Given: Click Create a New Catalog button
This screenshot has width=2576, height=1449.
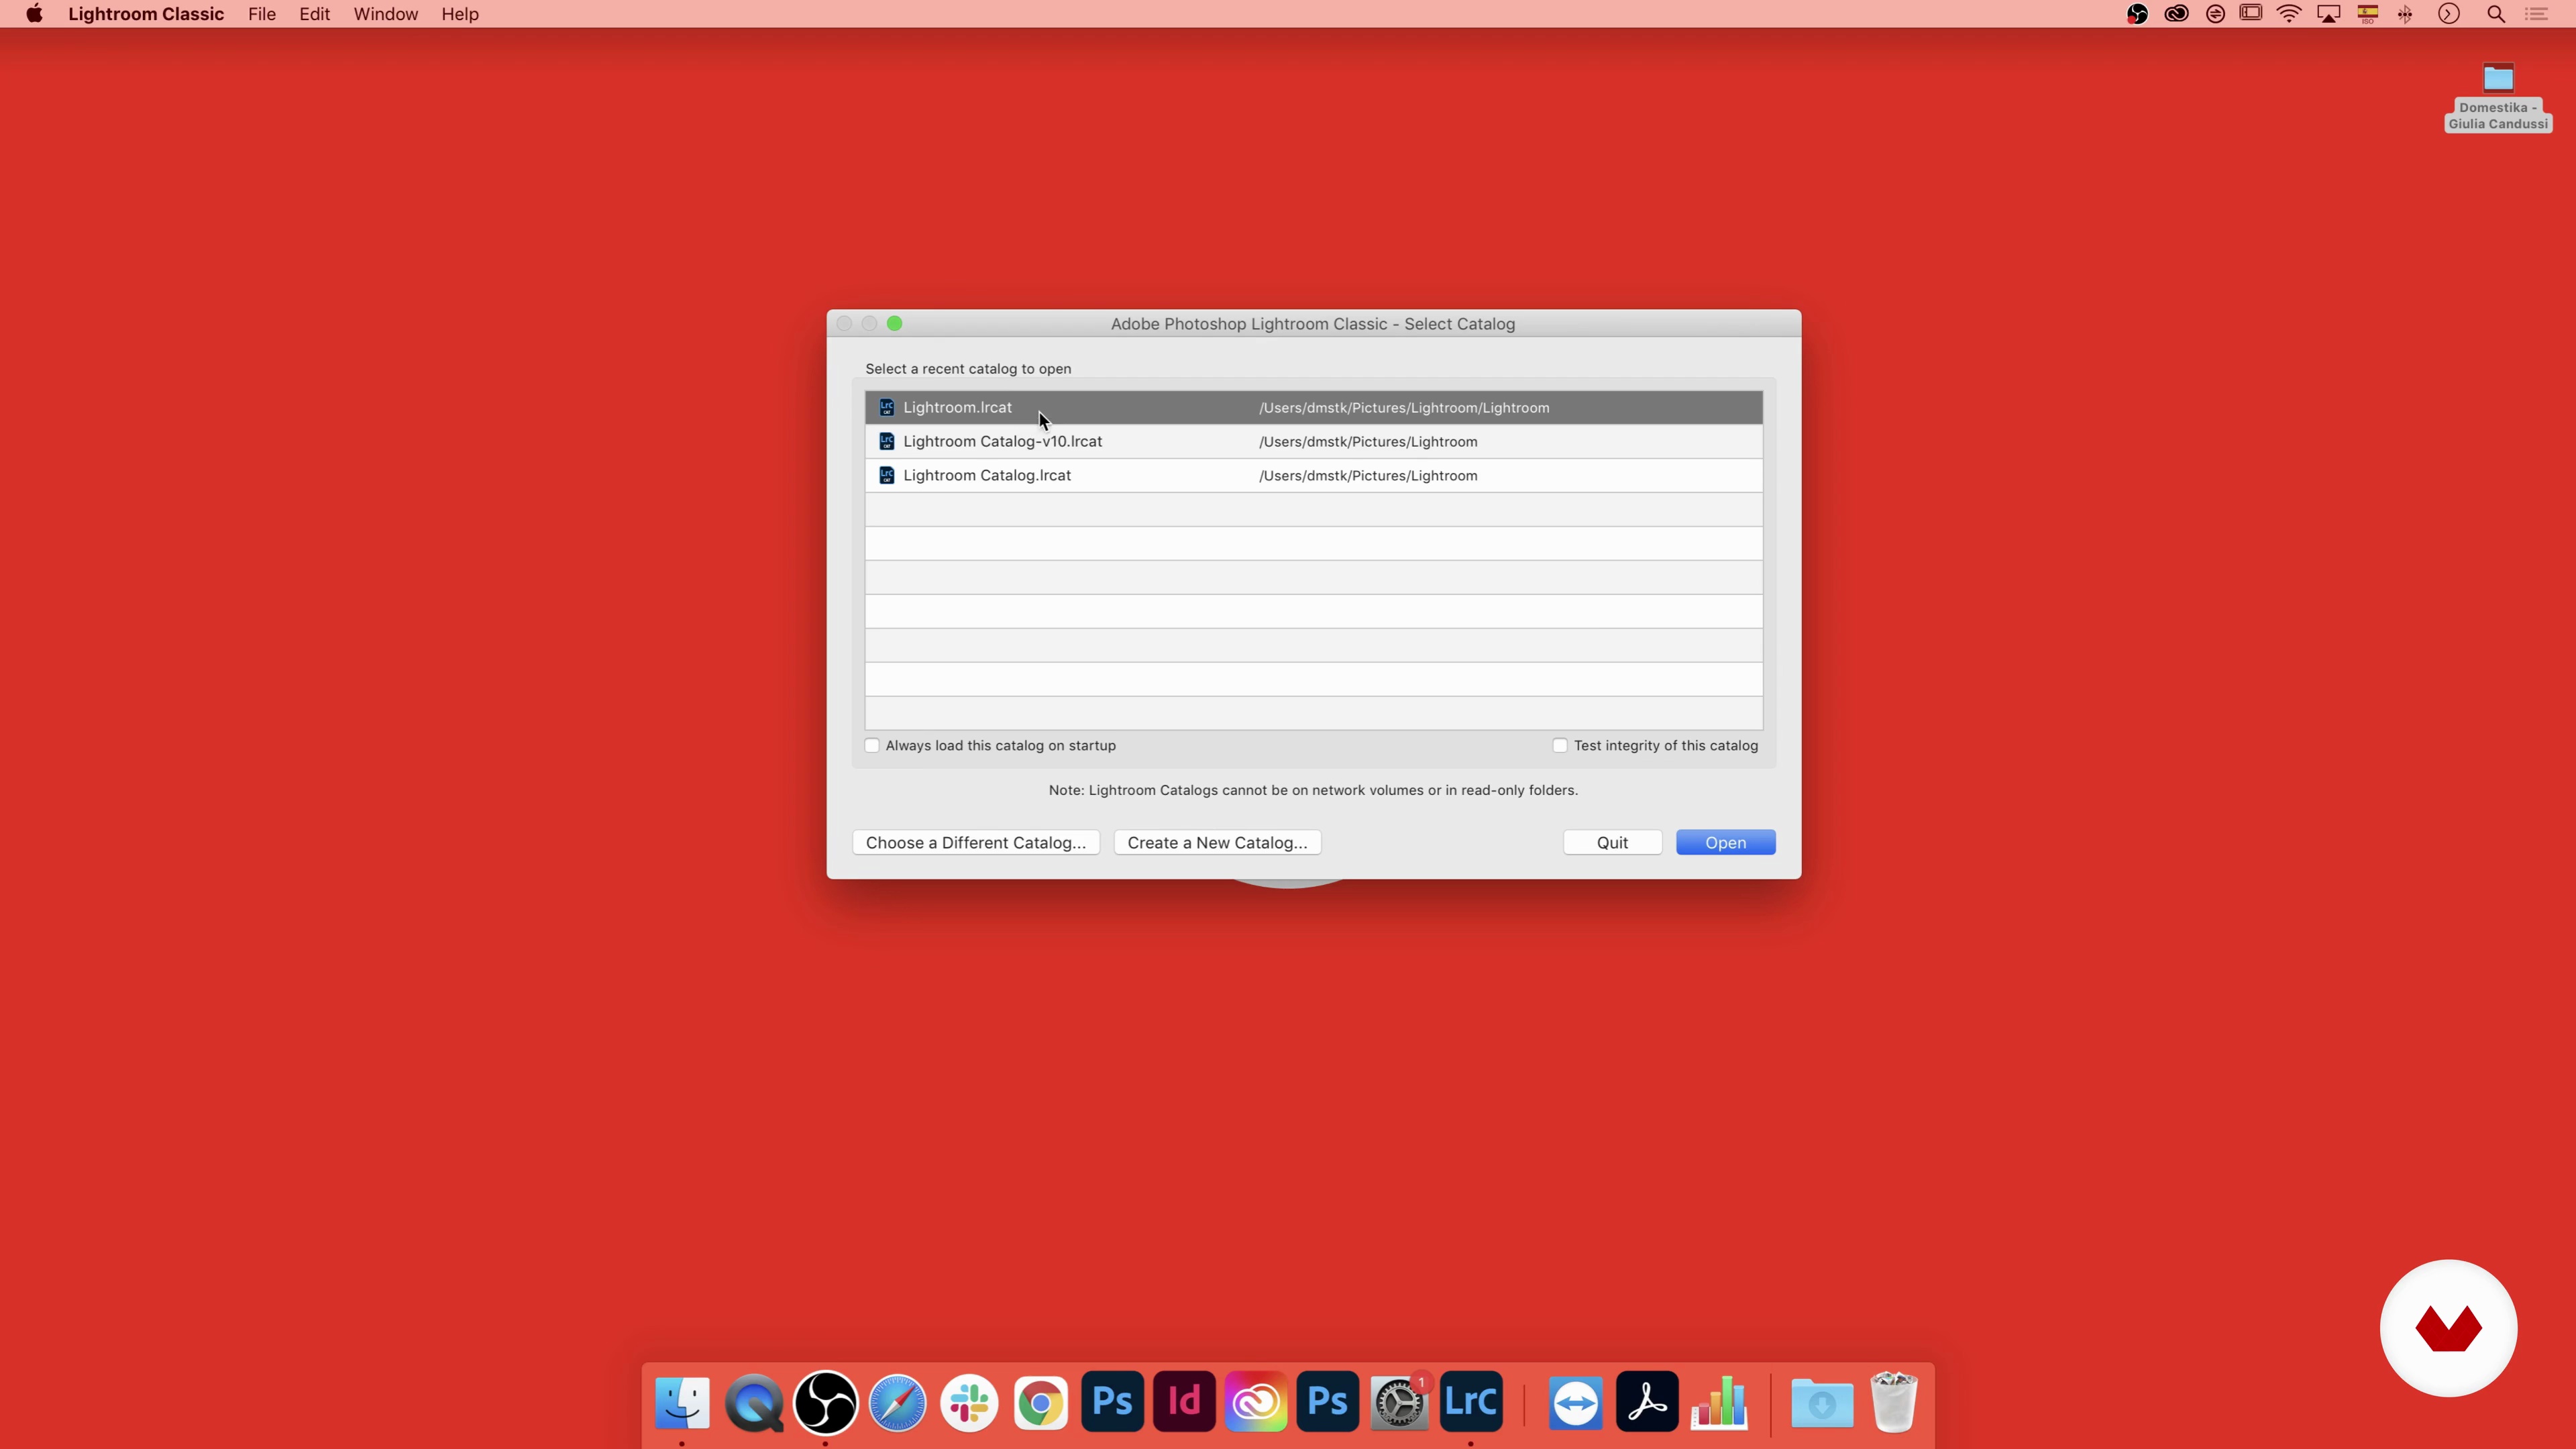Looking at the screenshot, I should pos(1217,842).
